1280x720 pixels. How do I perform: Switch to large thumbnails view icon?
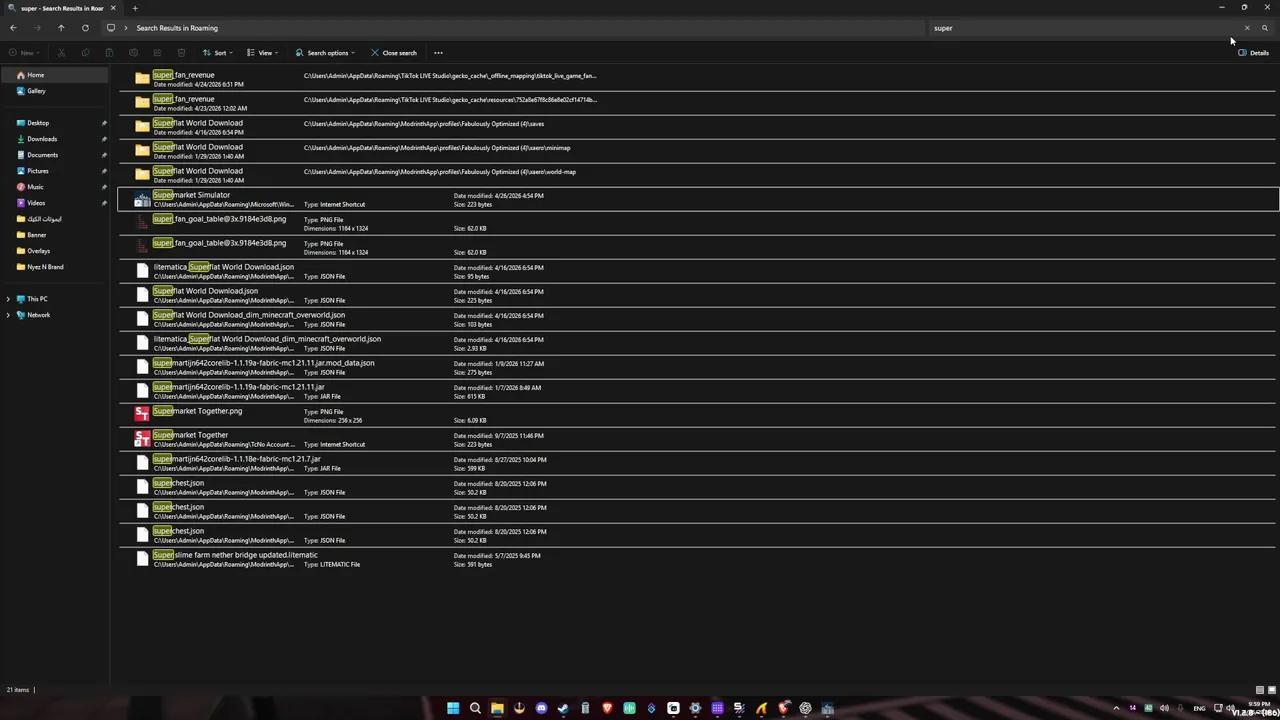(1271, 690)
